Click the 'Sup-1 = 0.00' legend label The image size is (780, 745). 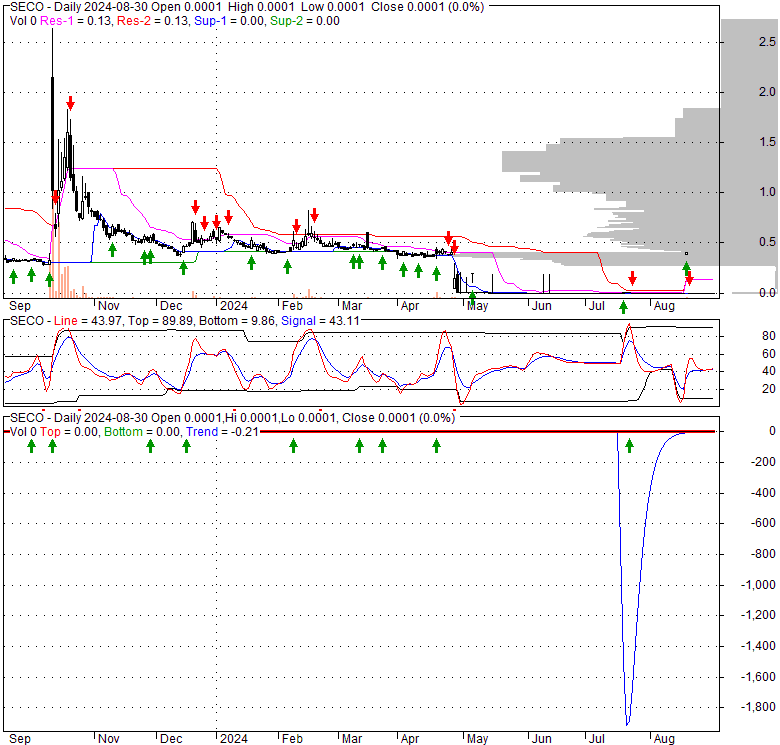(x=230, y=21)
